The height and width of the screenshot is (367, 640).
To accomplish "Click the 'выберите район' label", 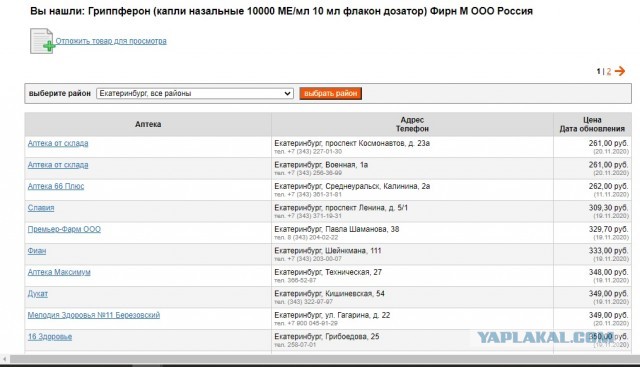I will coord(60,93).
